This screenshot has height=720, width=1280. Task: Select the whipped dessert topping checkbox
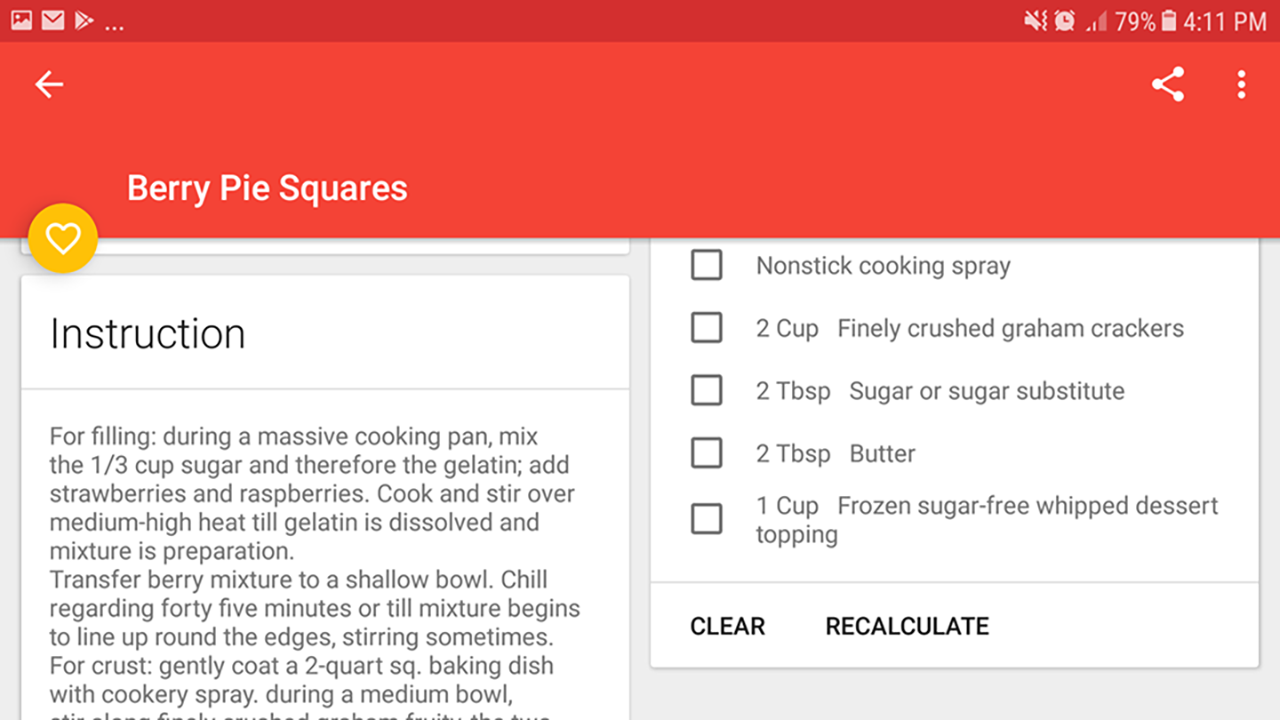[x=707, y=518]
